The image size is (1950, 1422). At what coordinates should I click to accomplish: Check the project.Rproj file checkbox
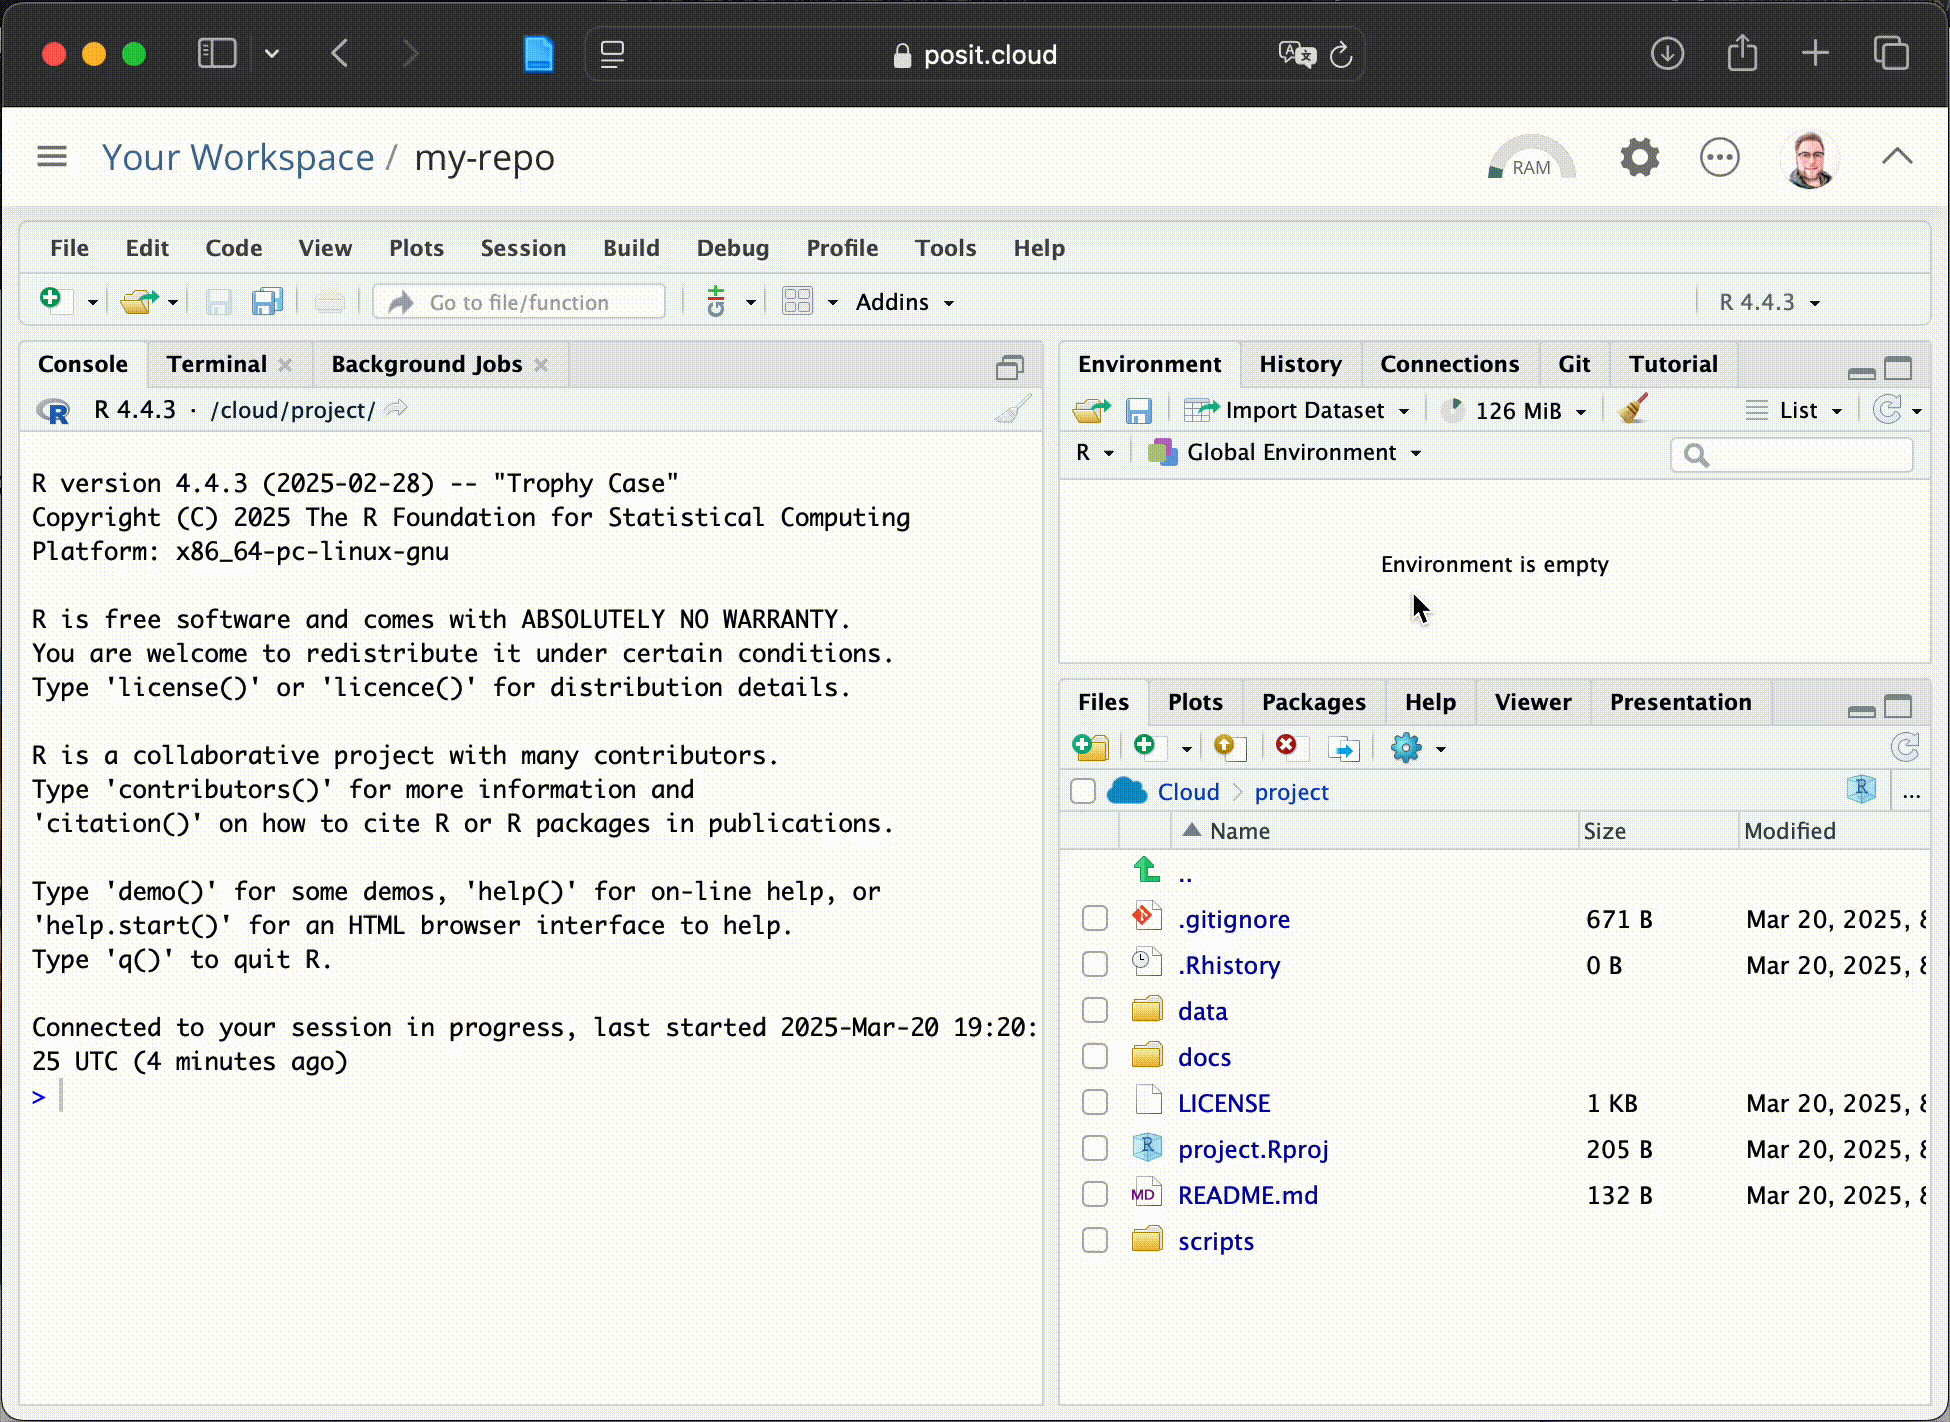pyautogui.click(x=1095, y=1148)
